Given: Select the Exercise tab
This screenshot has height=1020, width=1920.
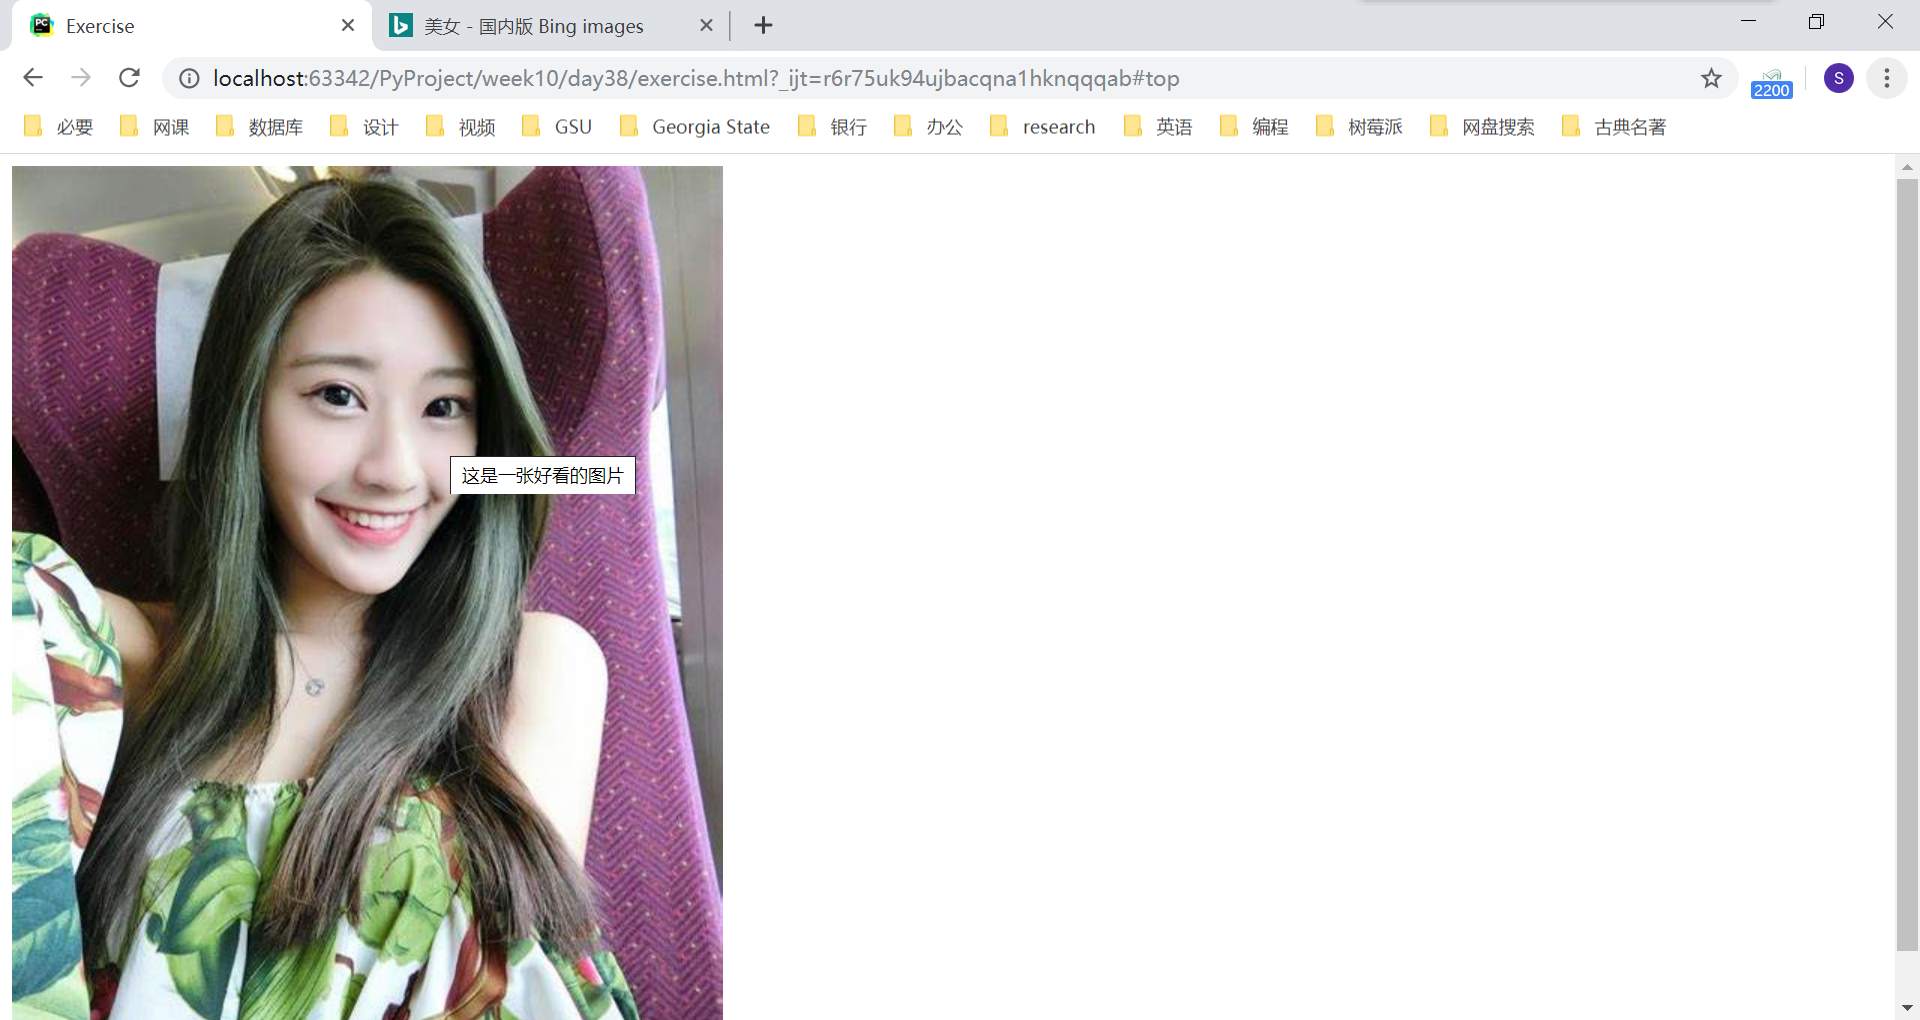Looking at the screenshot, I should click(180, 26).
